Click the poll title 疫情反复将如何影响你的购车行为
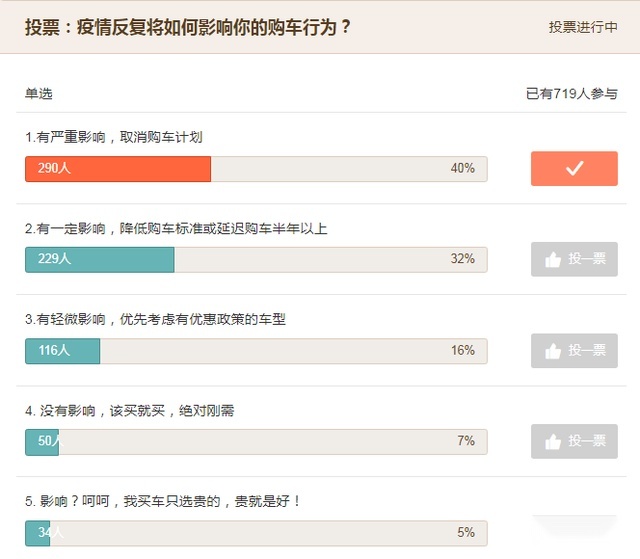640x559 pixels. click(206, 28)
